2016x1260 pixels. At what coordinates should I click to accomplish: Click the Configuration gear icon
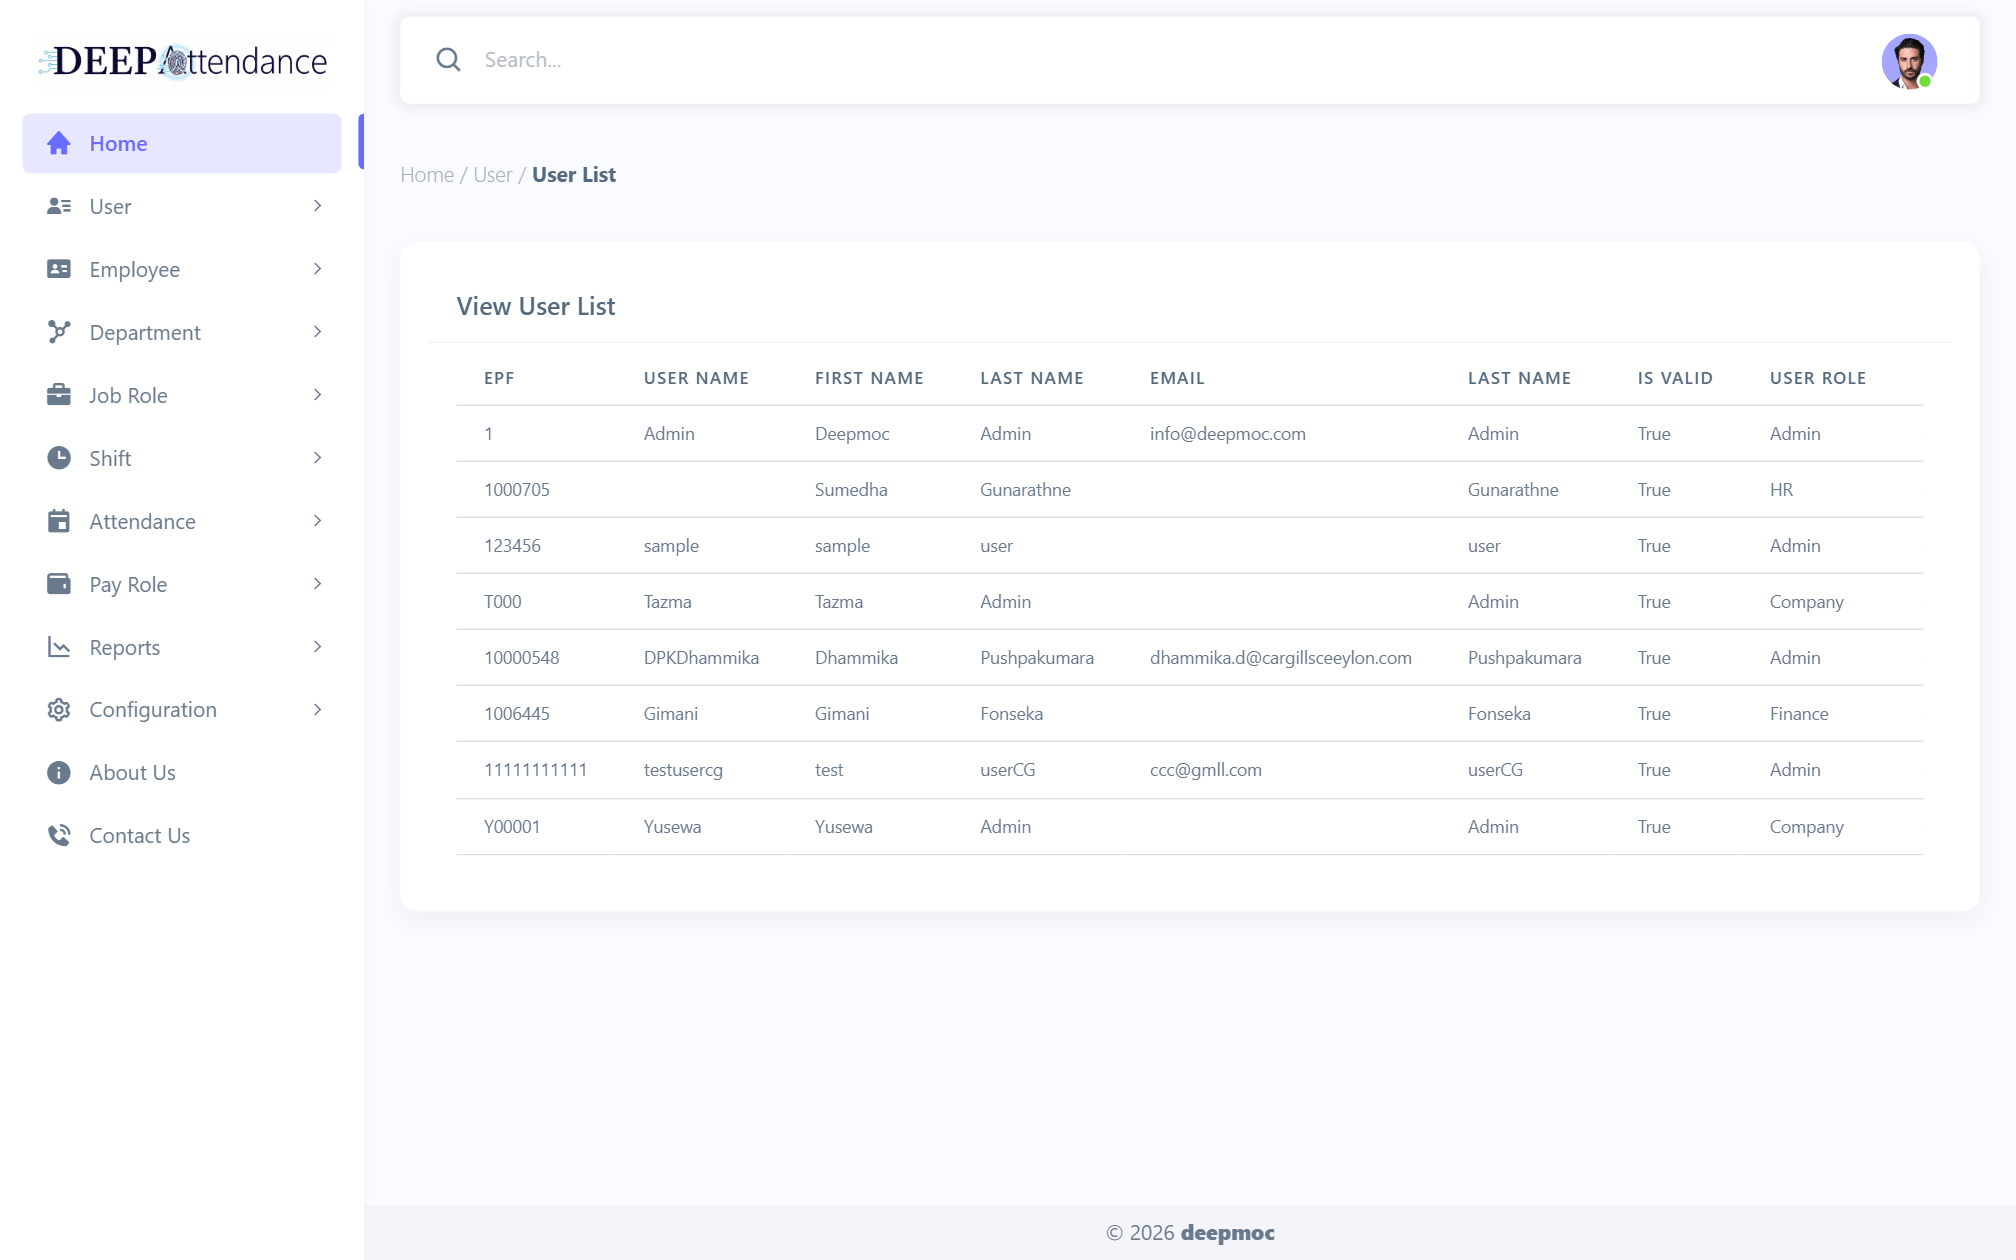[x=59, y=710]
